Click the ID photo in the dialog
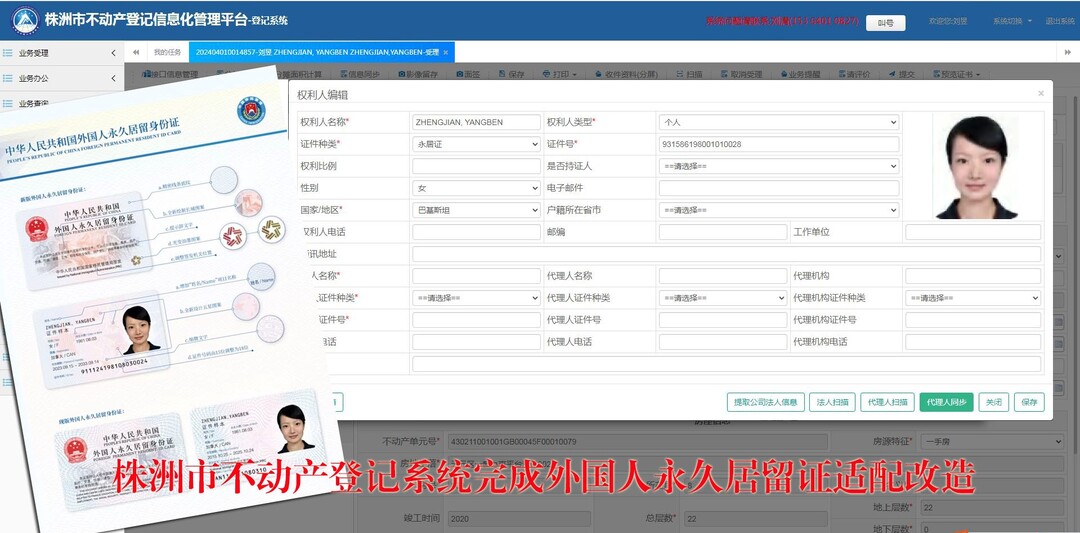Image resolution: width=1080 pixels, height=533 pixels. (975, 167)
